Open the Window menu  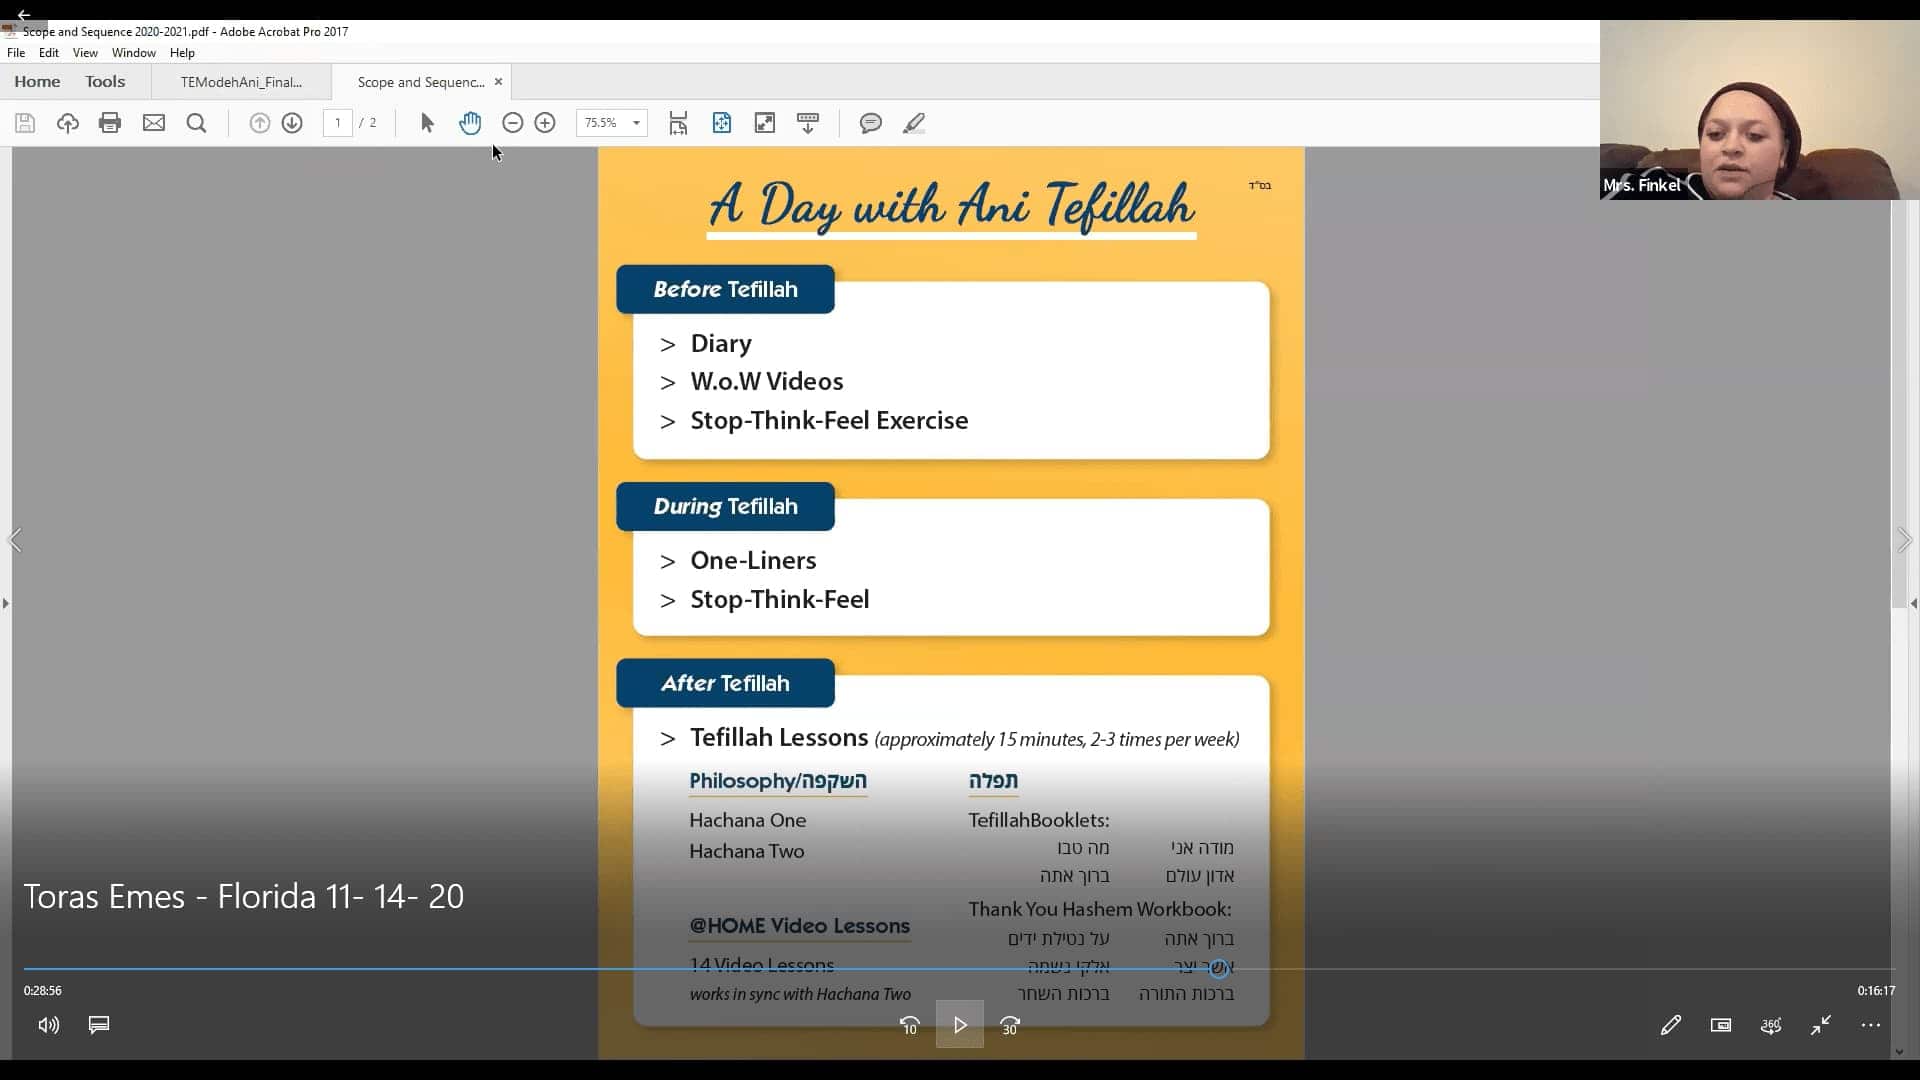(x=134, y=53)
